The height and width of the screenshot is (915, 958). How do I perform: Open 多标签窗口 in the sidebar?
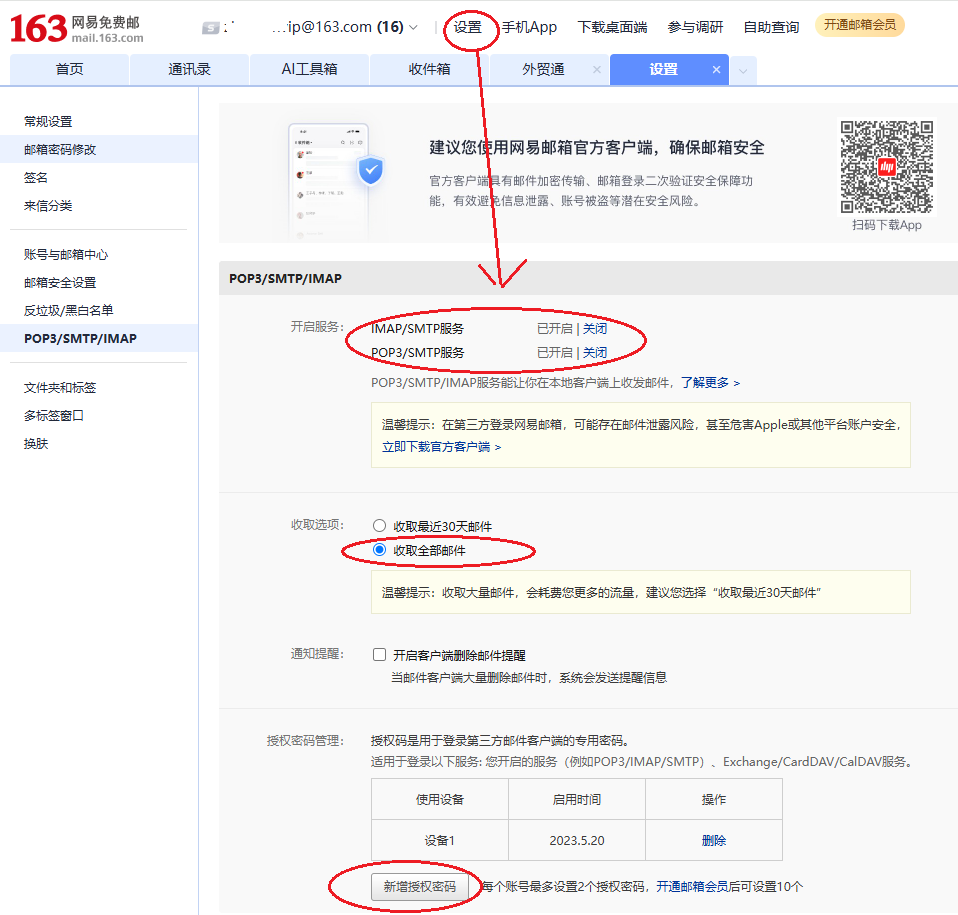54,416
